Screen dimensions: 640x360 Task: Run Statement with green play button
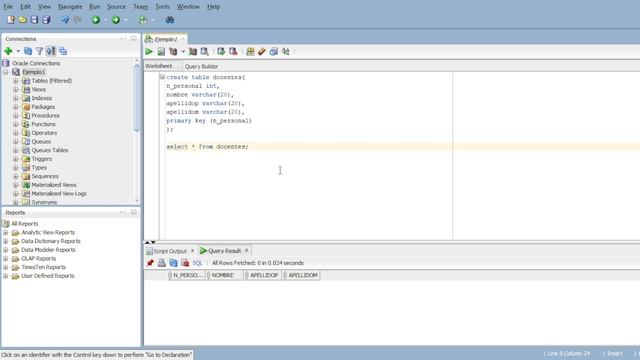(x=149, y=51)
